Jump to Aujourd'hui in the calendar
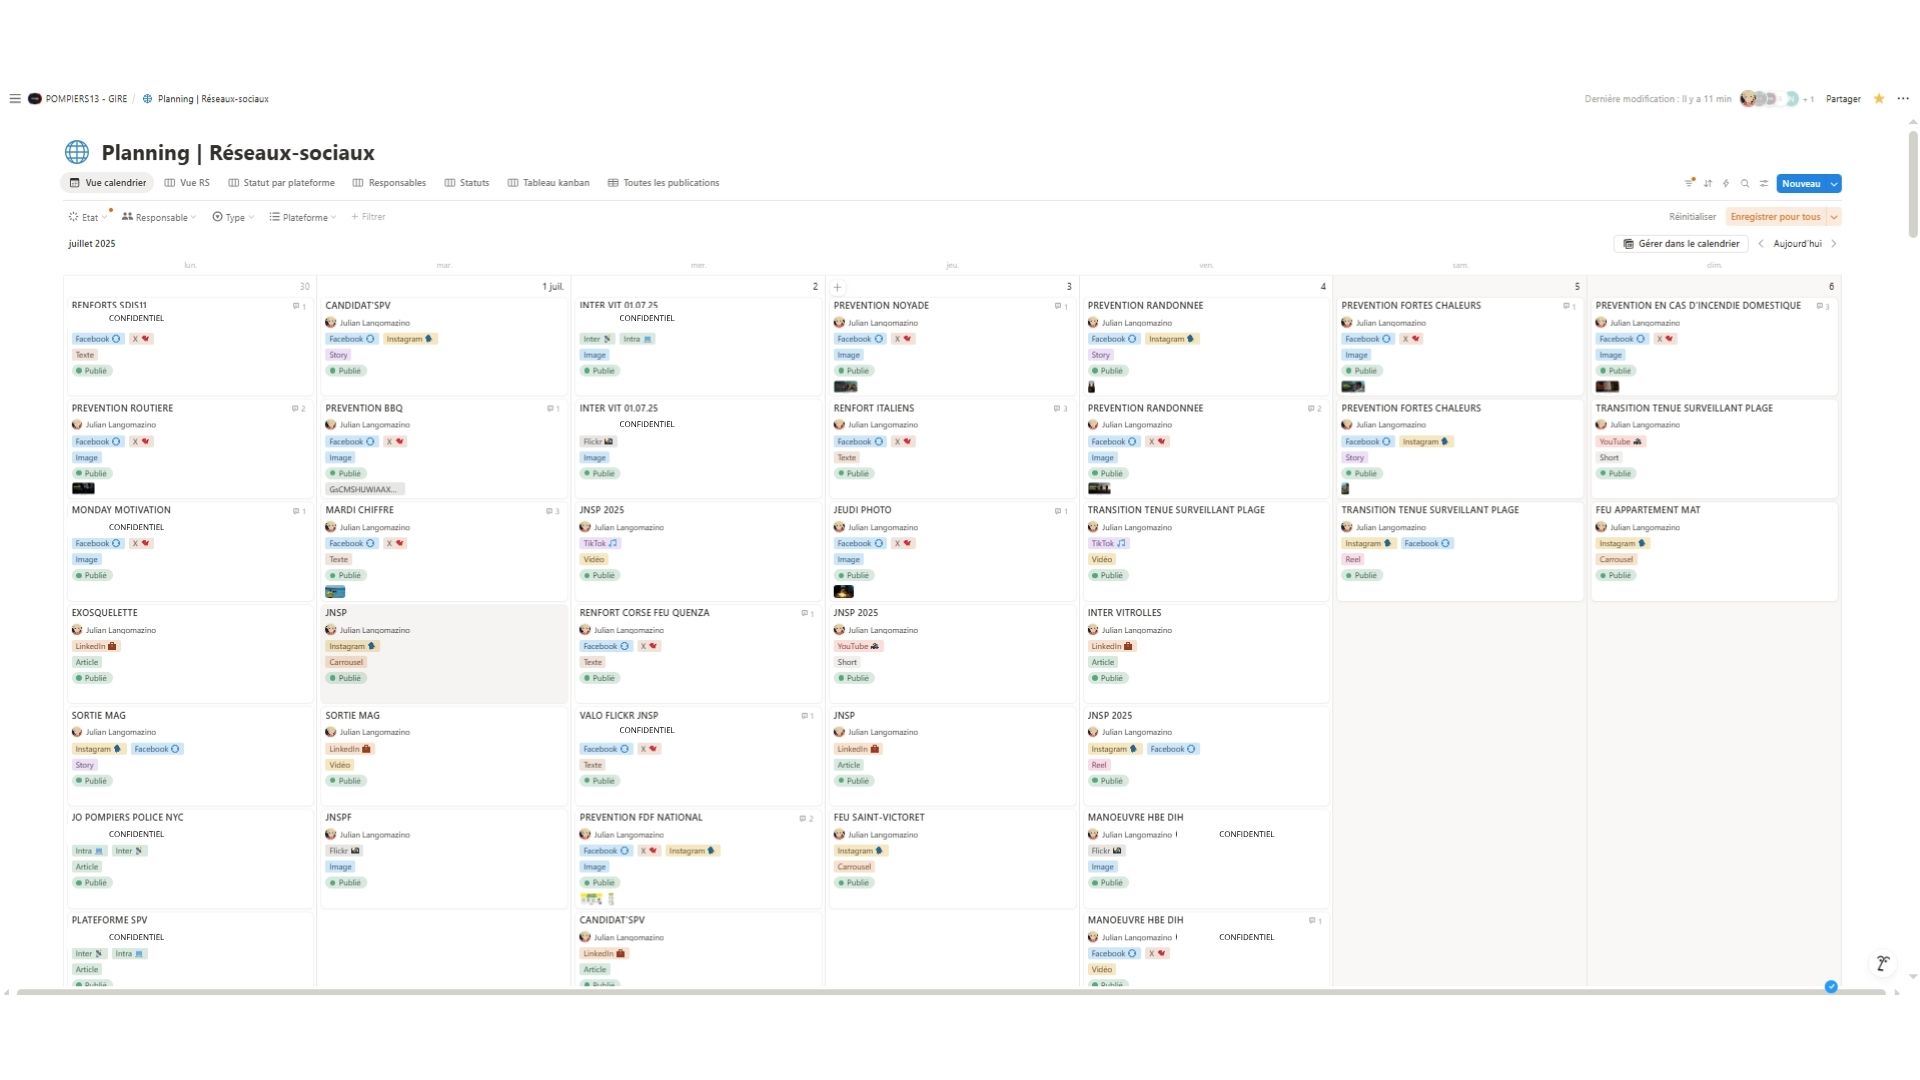The image size is (1920, 1080). pos(1797,244)
